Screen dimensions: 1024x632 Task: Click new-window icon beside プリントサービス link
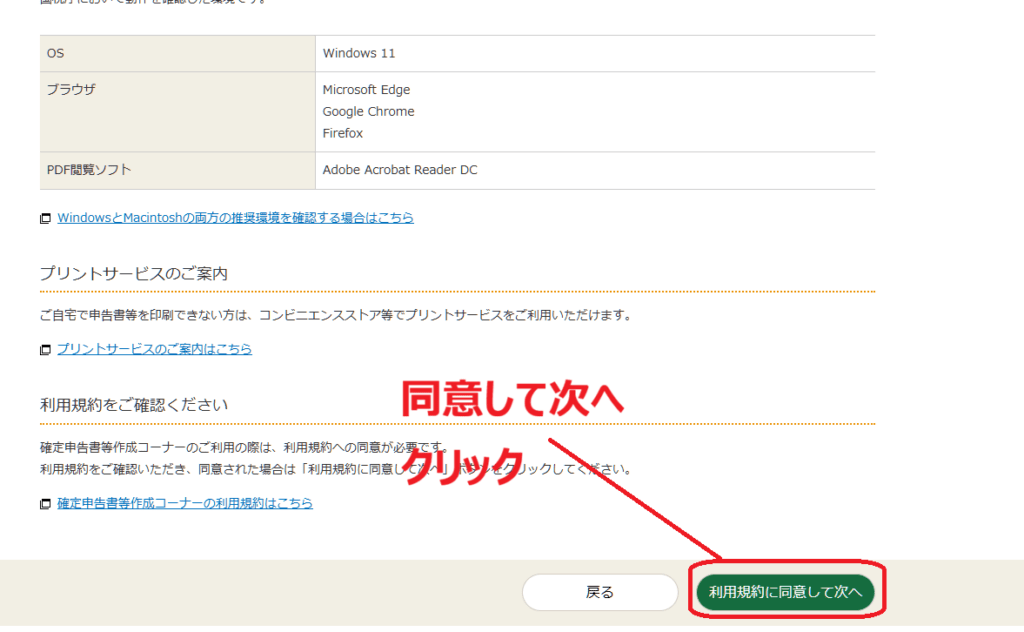(x=45, y=350)
